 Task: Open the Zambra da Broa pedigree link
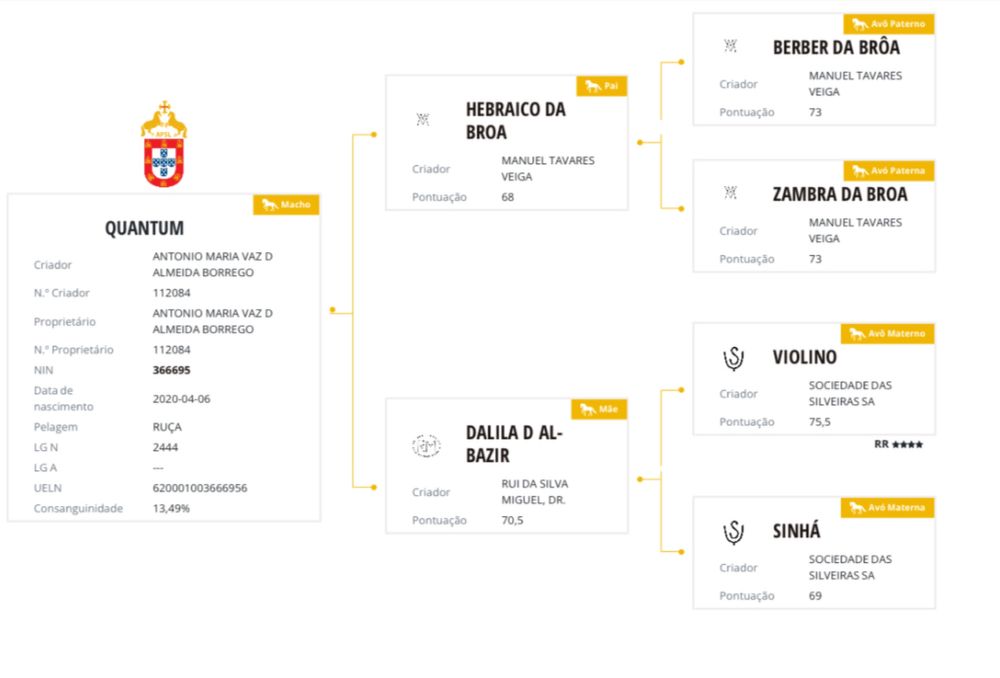pos(840,194)
